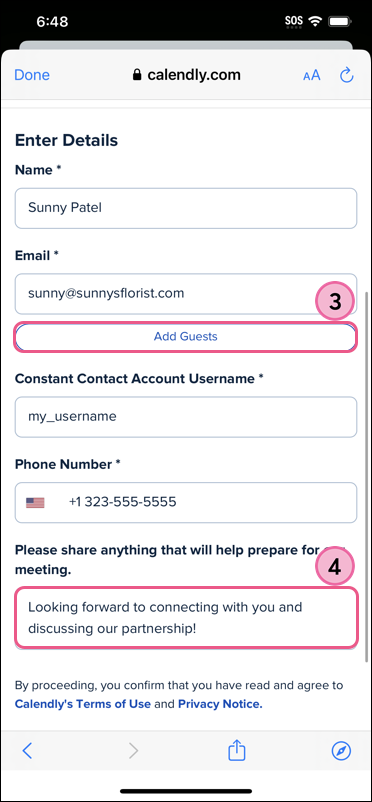
Task: Go back with the left chevron
Action: click(x=27, y=751)
